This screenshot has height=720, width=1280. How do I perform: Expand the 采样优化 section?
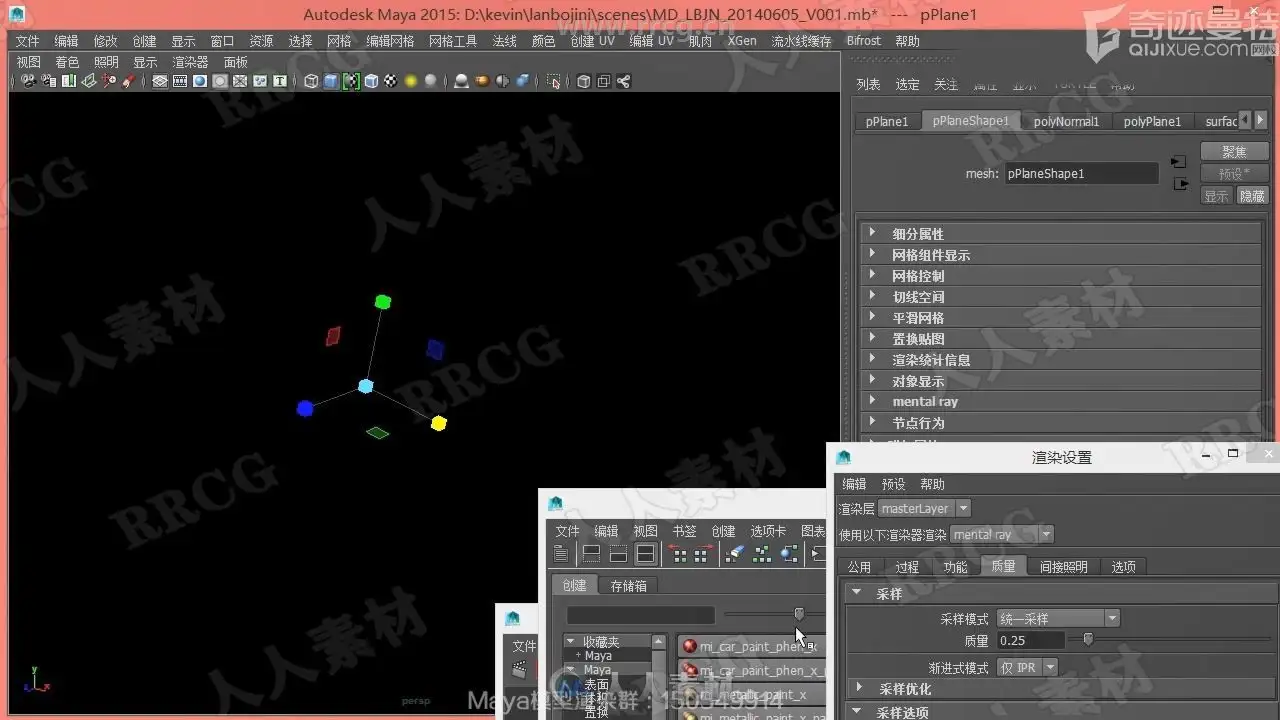[1061, 689]
